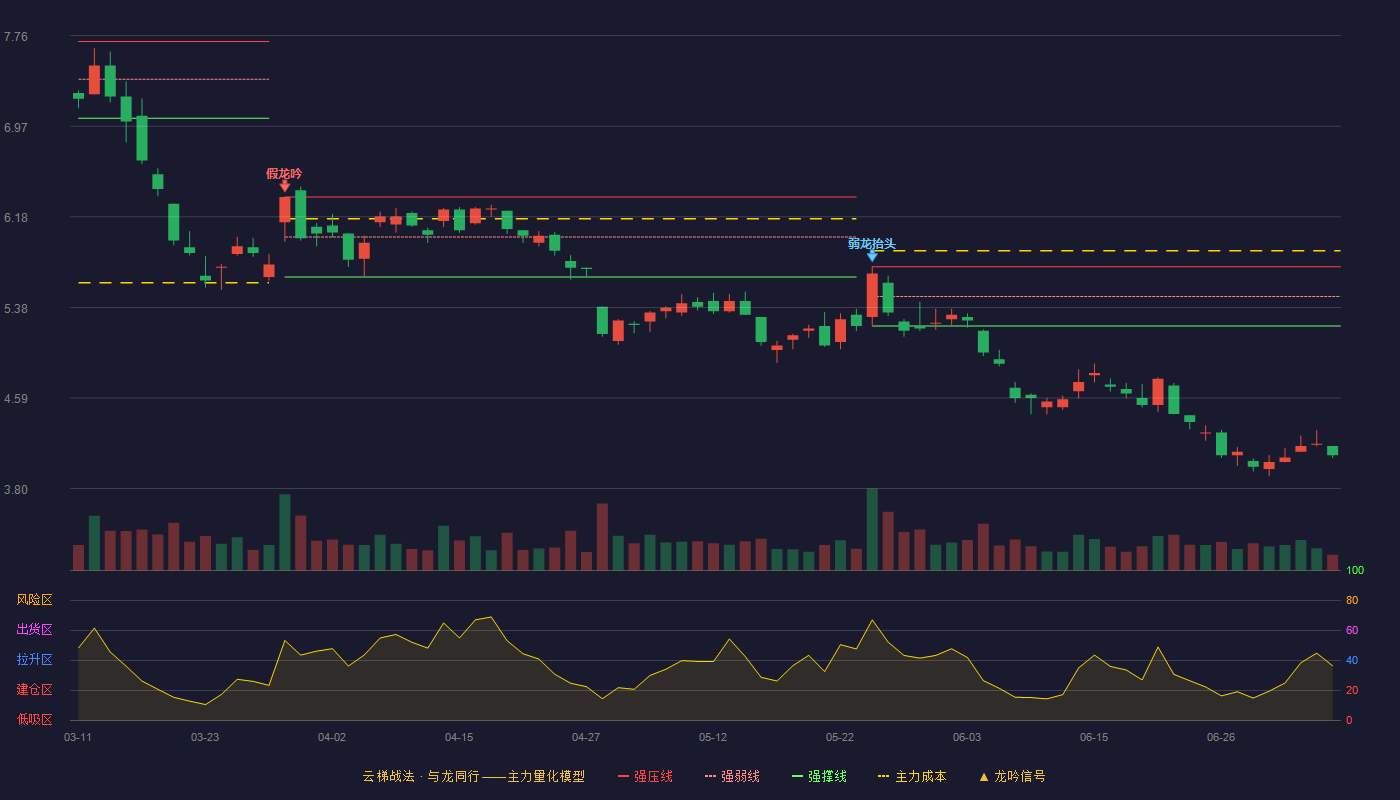Click the 04-27 date label

[586, 737]
